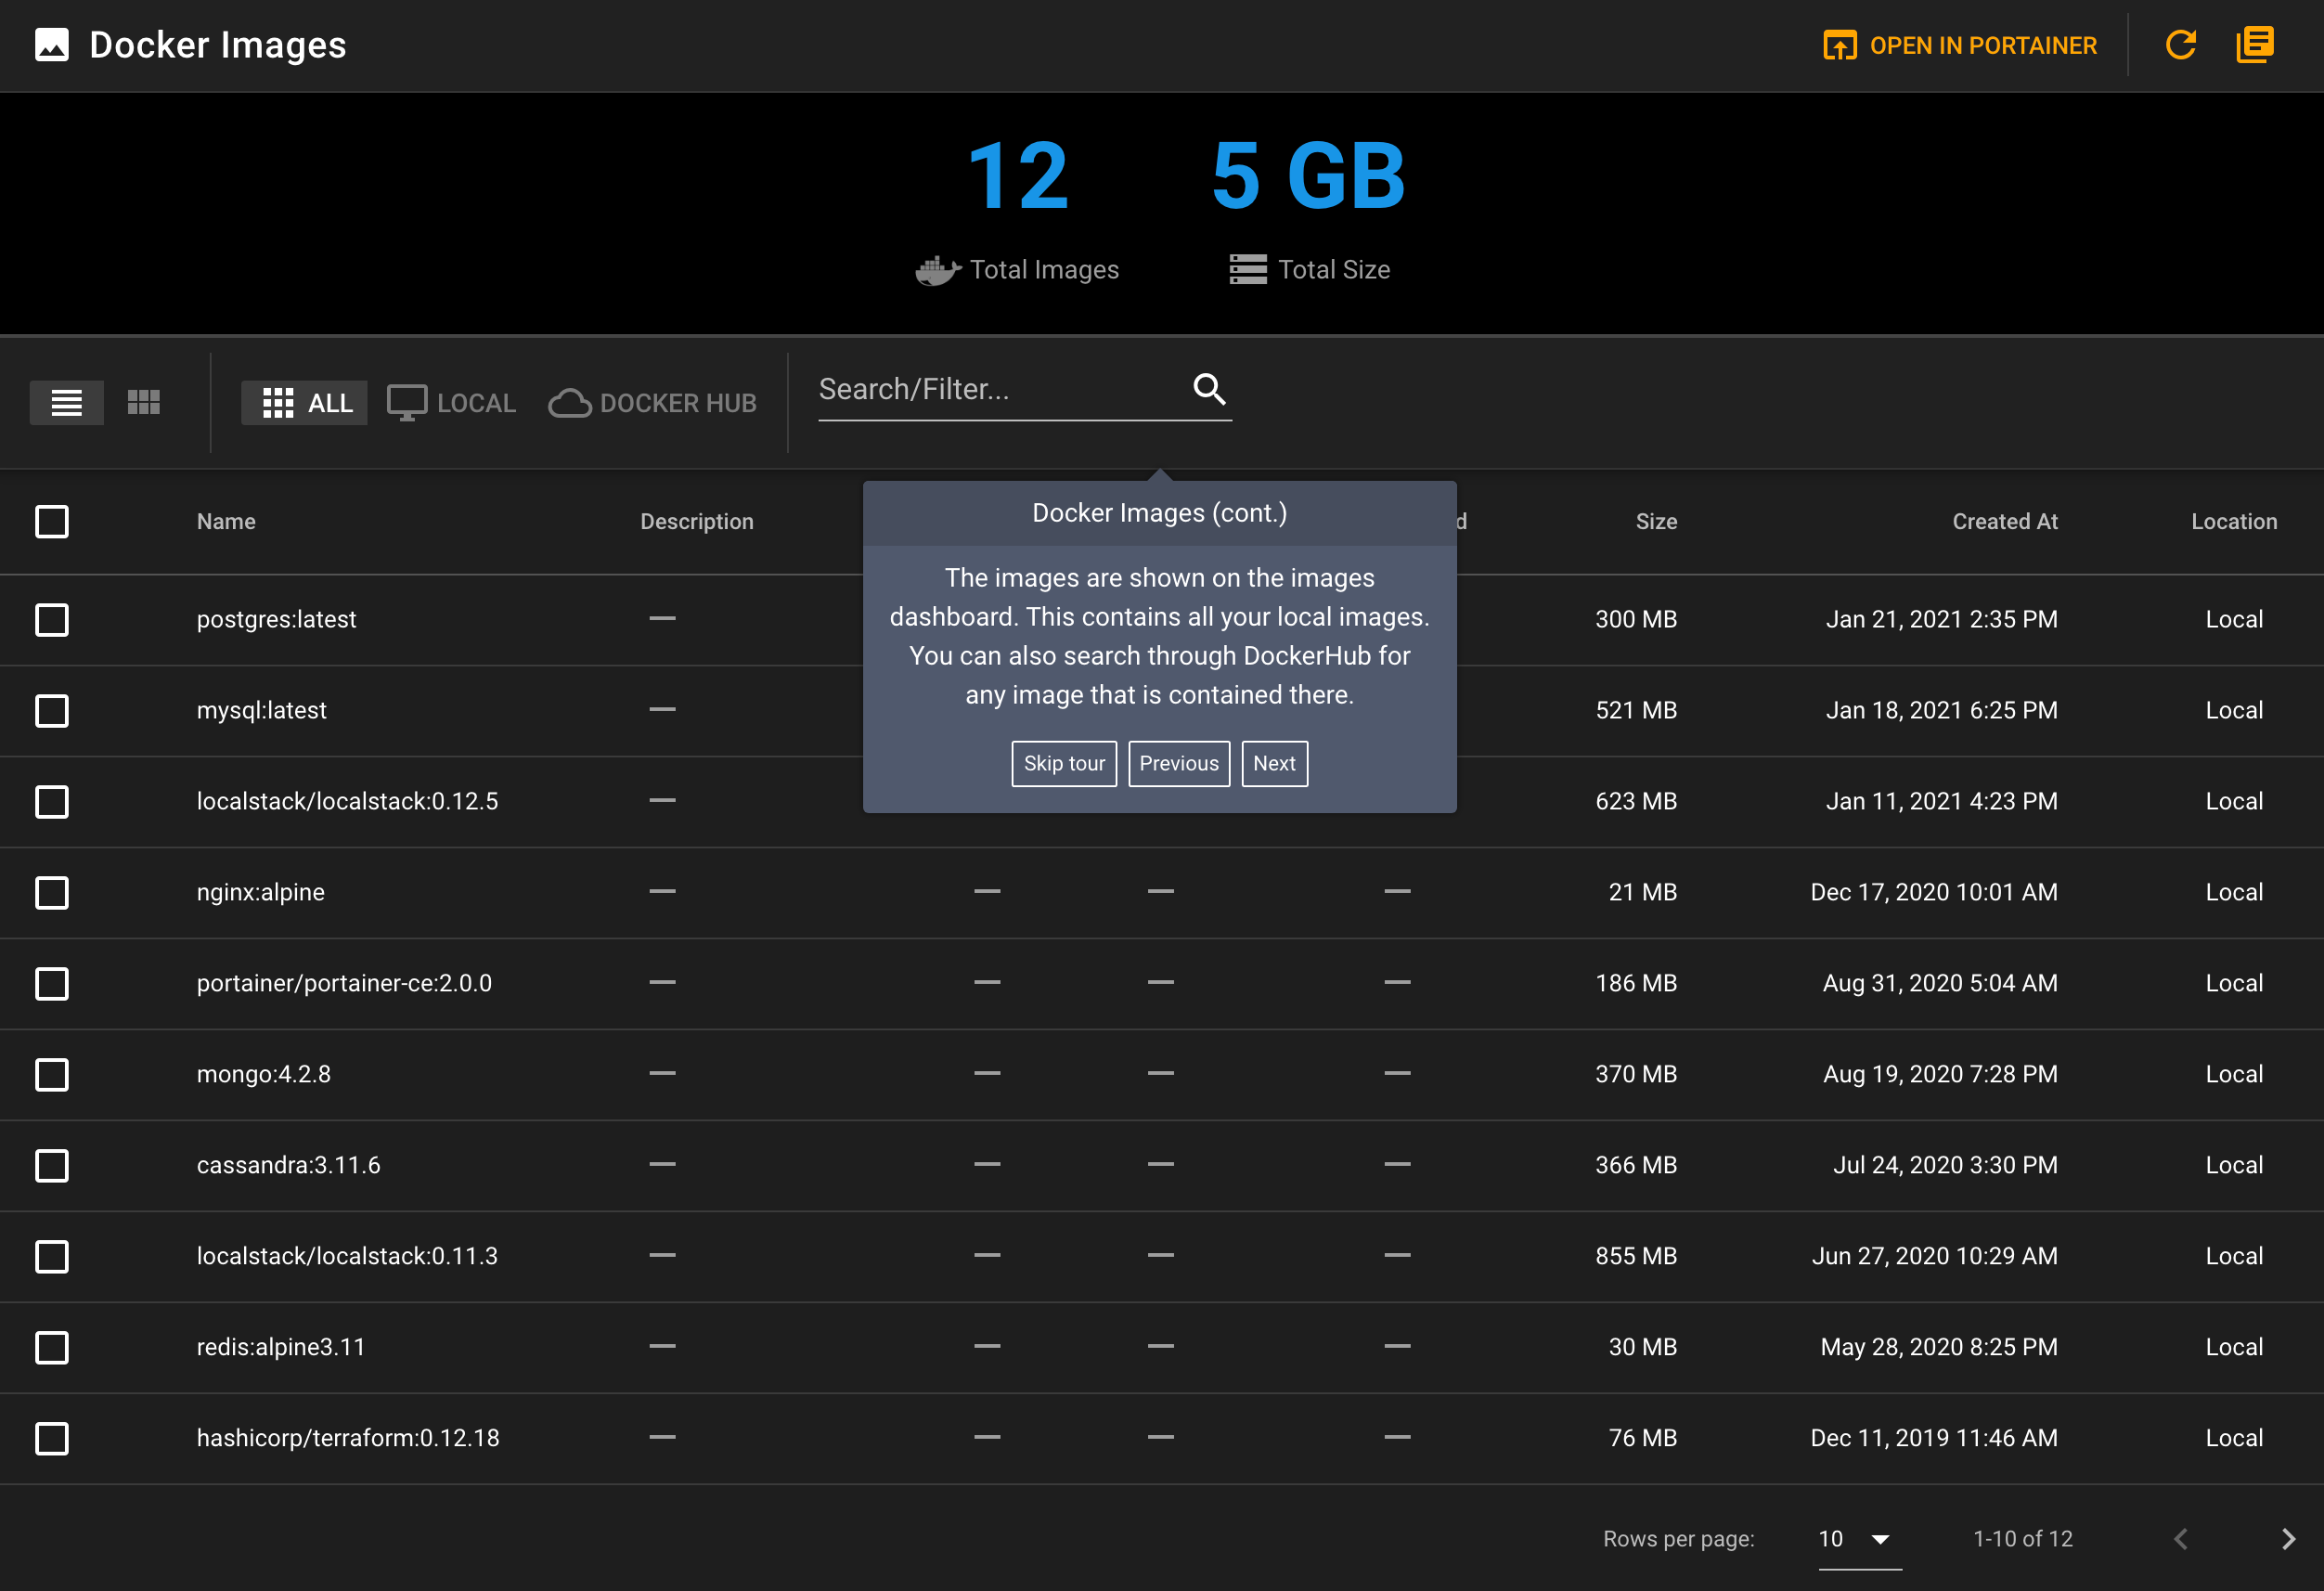The image size is (2324, 1591).
Task: Filter to LOCAL images
Action: (451, 403)
